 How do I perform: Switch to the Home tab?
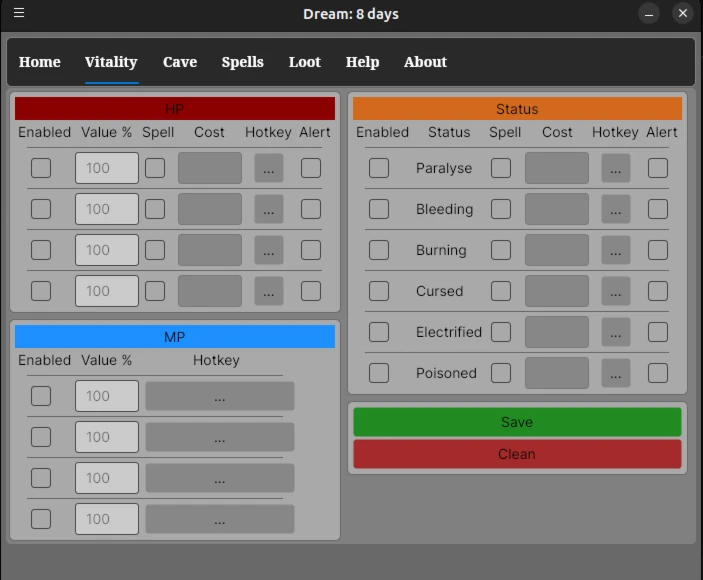click(x=39, y=62)
